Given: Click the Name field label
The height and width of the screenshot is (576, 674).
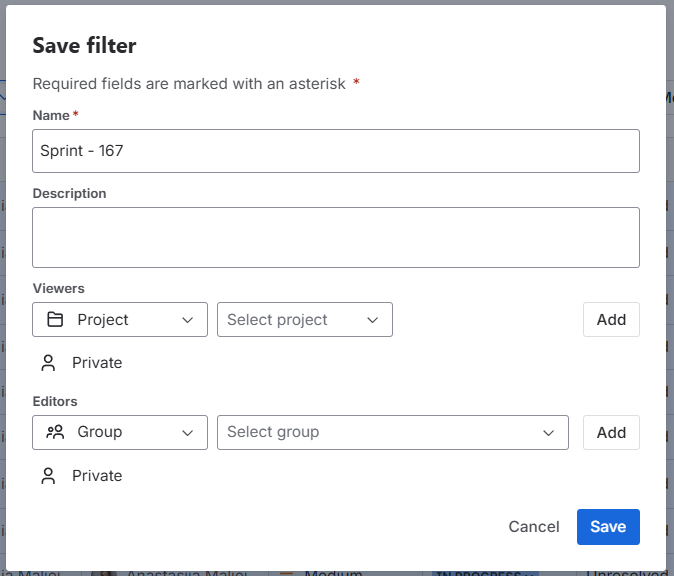Looking at the screenshot, I should pyautogui.click(x=51, y=116).
